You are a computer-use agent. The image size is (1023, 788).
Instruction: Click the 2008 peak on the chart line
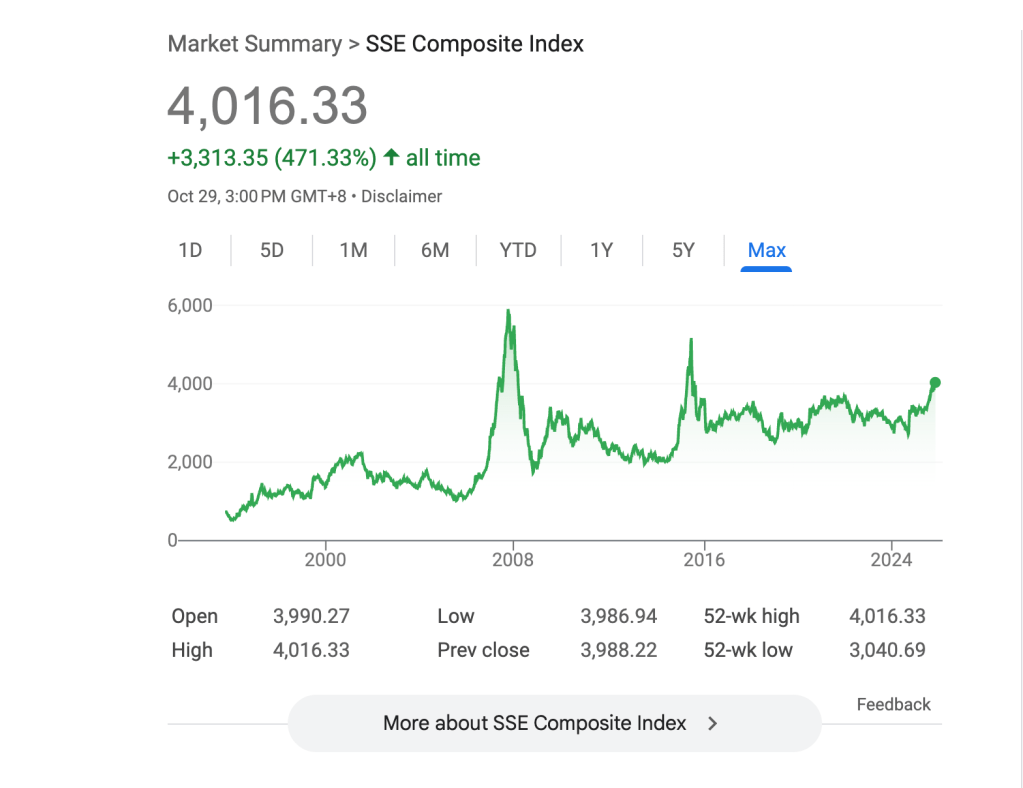click(x=508, y=312)
